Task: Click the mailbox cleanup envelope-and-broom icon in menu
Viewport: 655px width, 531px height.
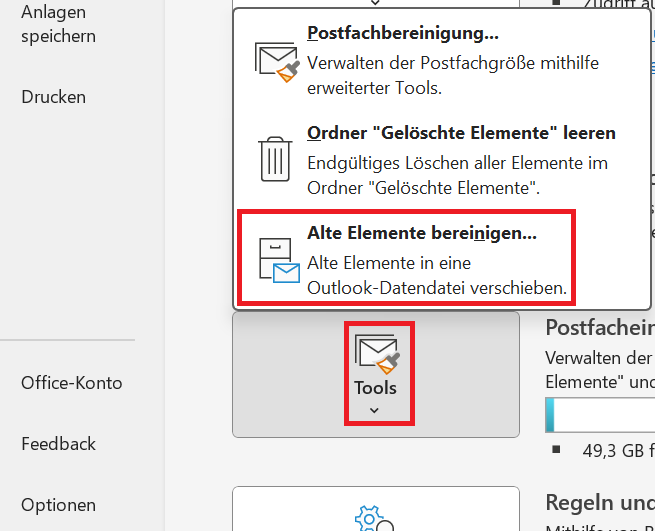Action: pos(277,62)
